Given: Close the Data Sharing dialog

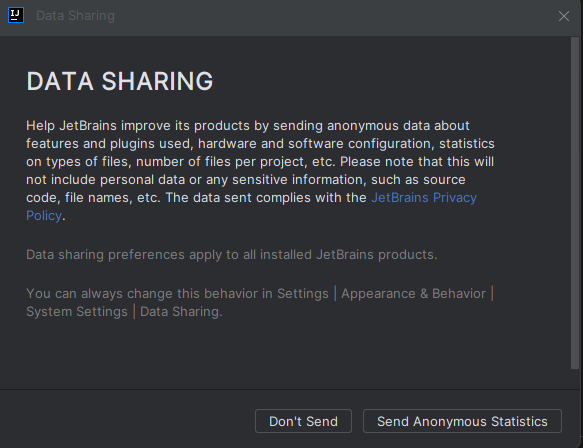Looking at the screenshot, I should [564, 16].
